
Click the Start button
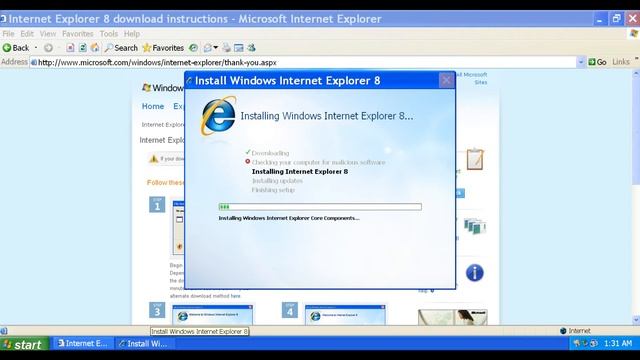click(x=24, y=344)
